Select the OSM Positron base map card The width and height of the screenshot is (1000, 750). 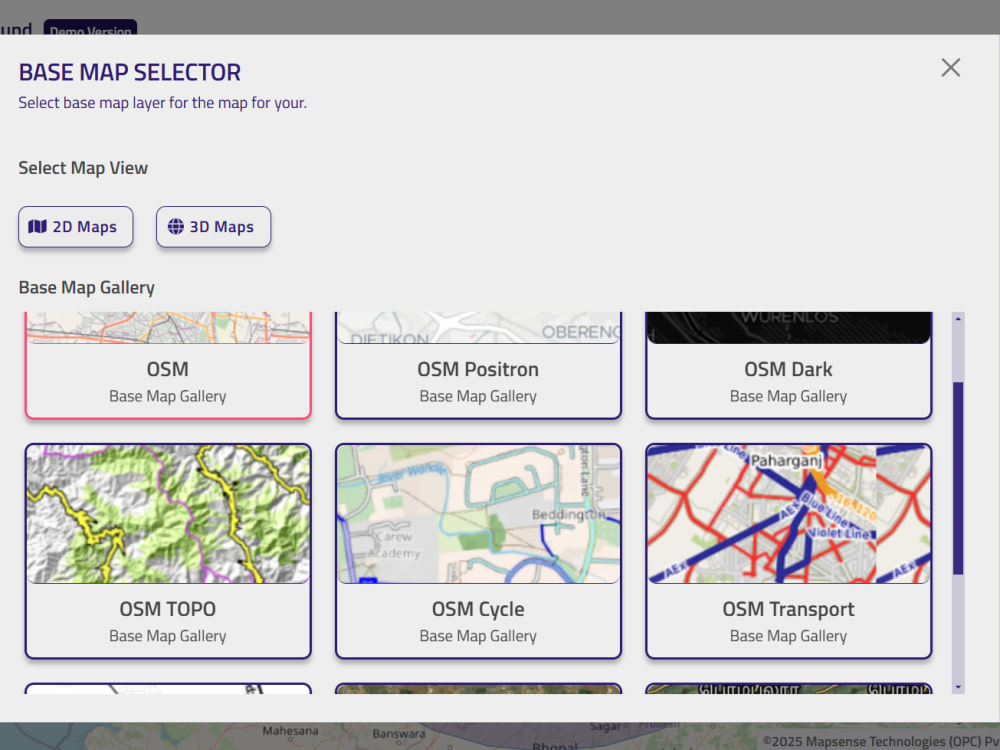[x=478, y=365]
